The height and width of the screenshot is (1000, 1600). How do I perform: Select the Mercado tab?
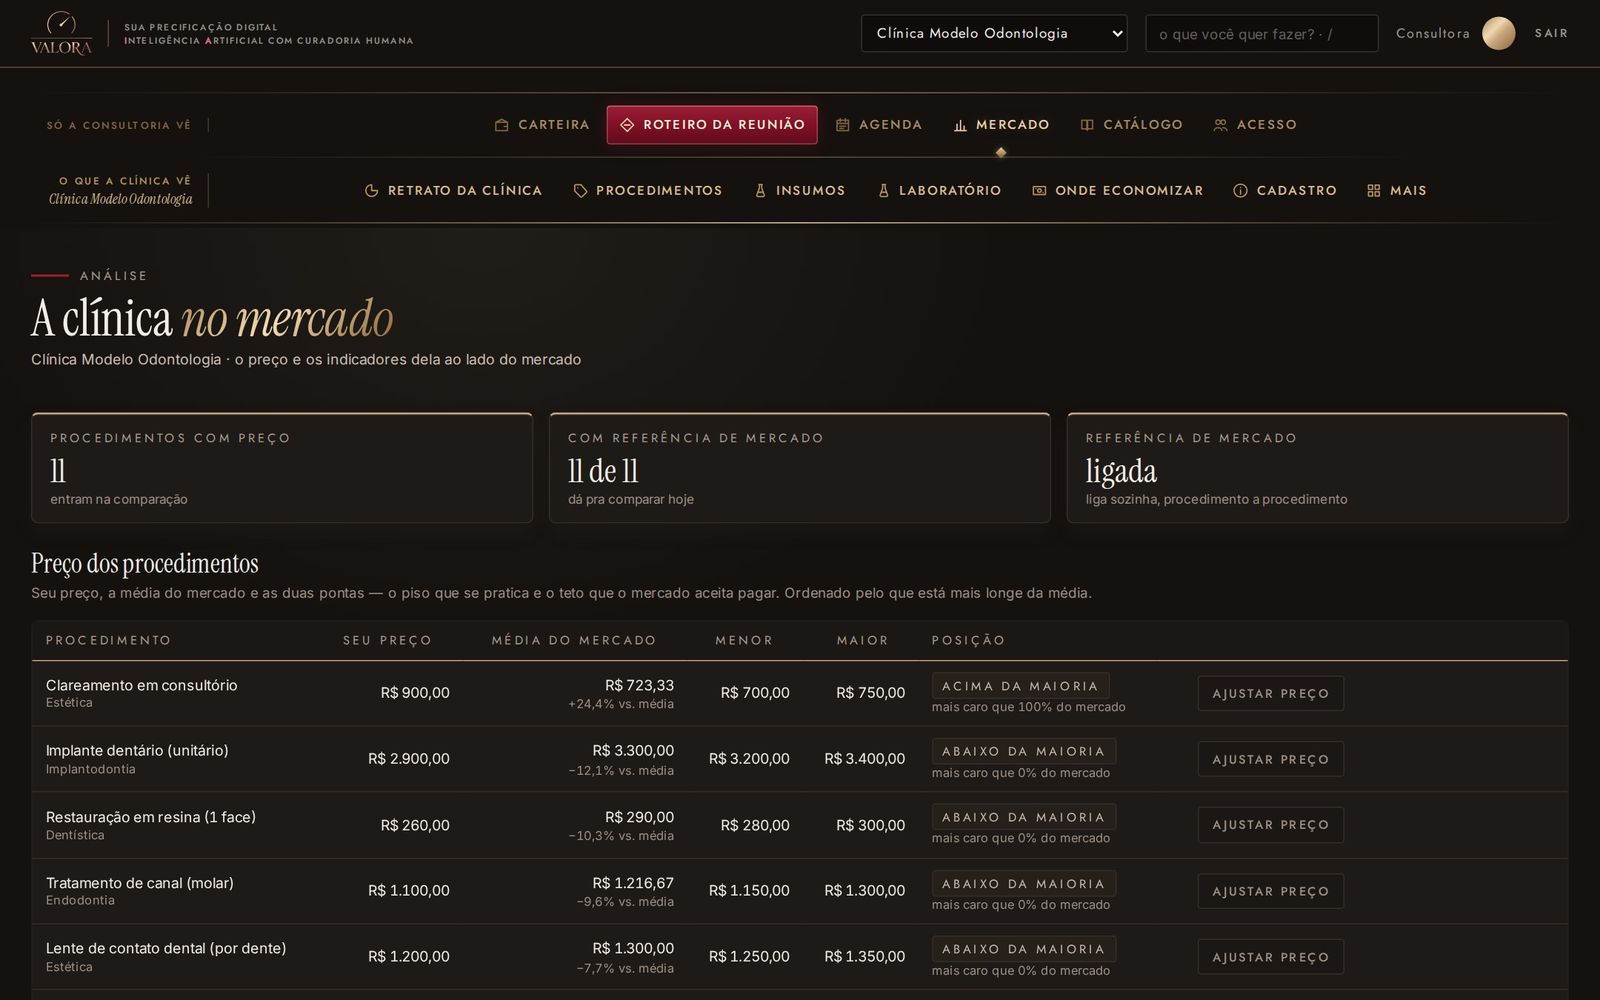tap(1001, 125)
